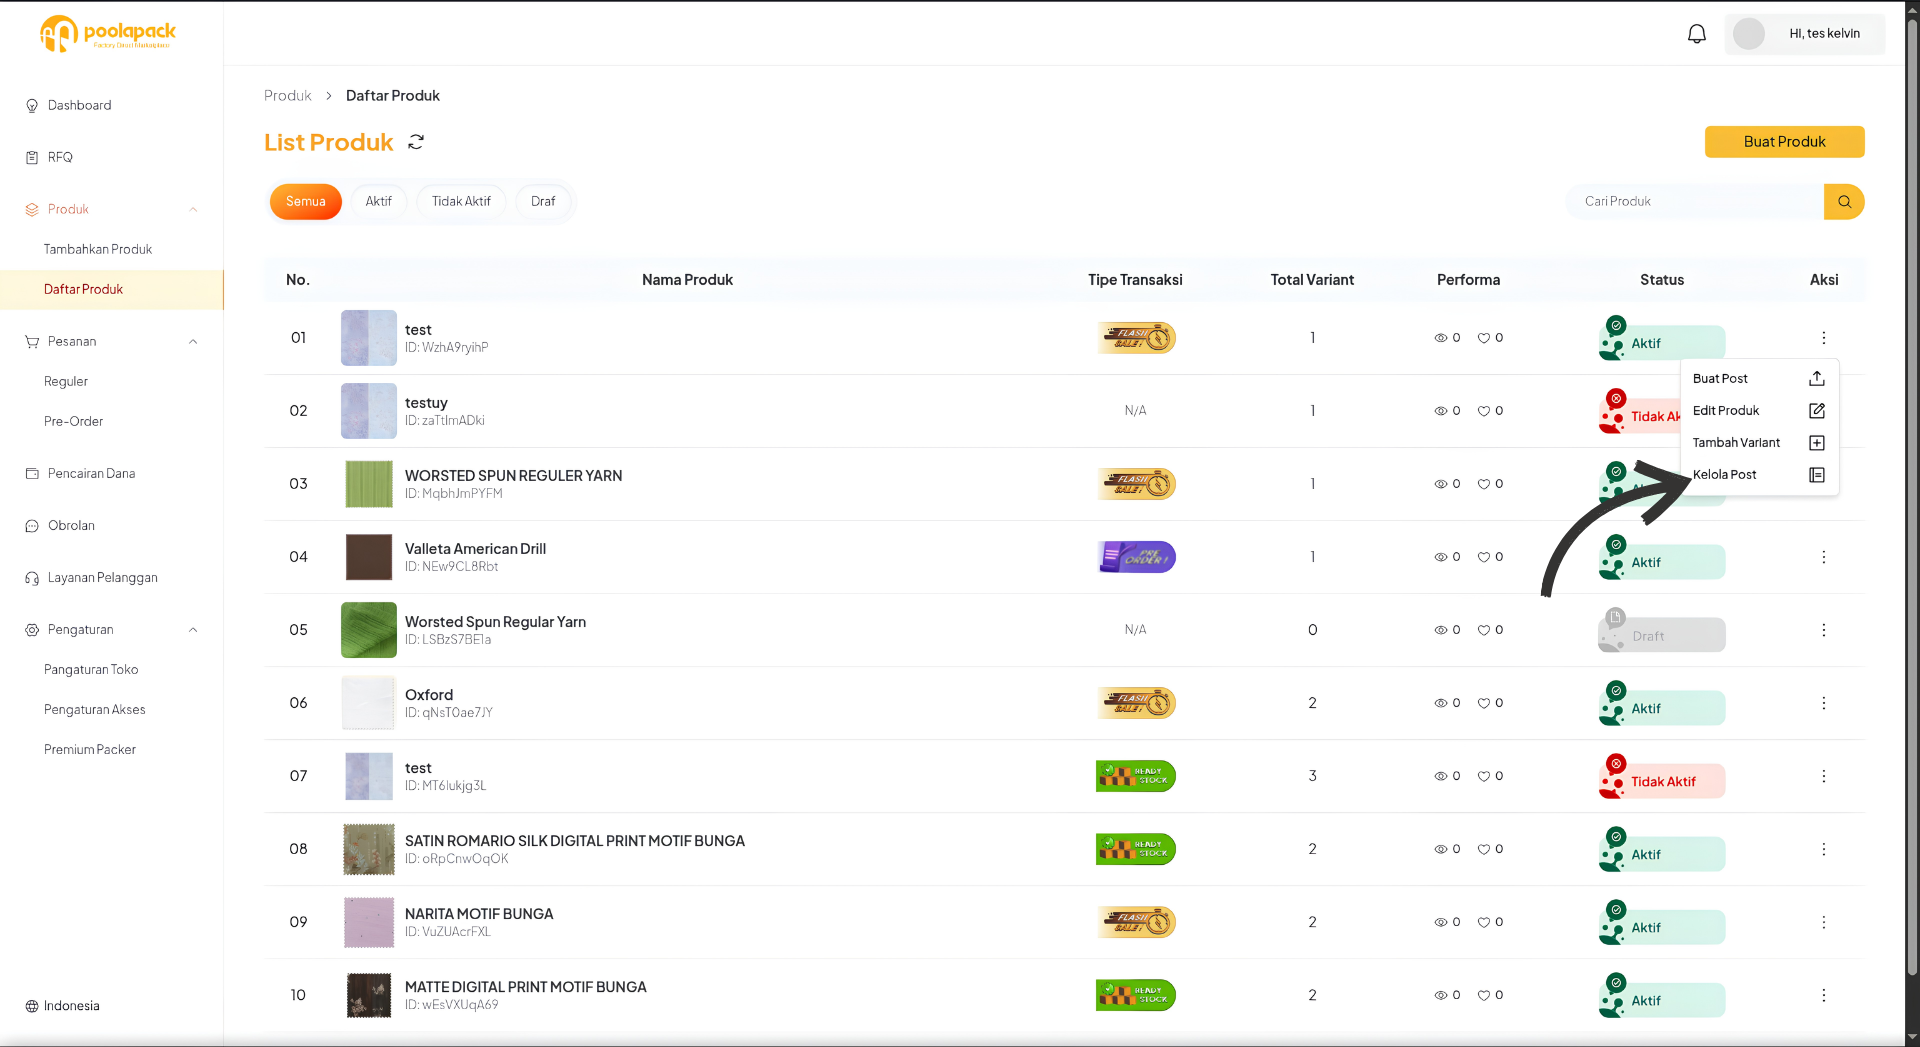Choose Edit Produk from the action menu

tap(1759, 410)
